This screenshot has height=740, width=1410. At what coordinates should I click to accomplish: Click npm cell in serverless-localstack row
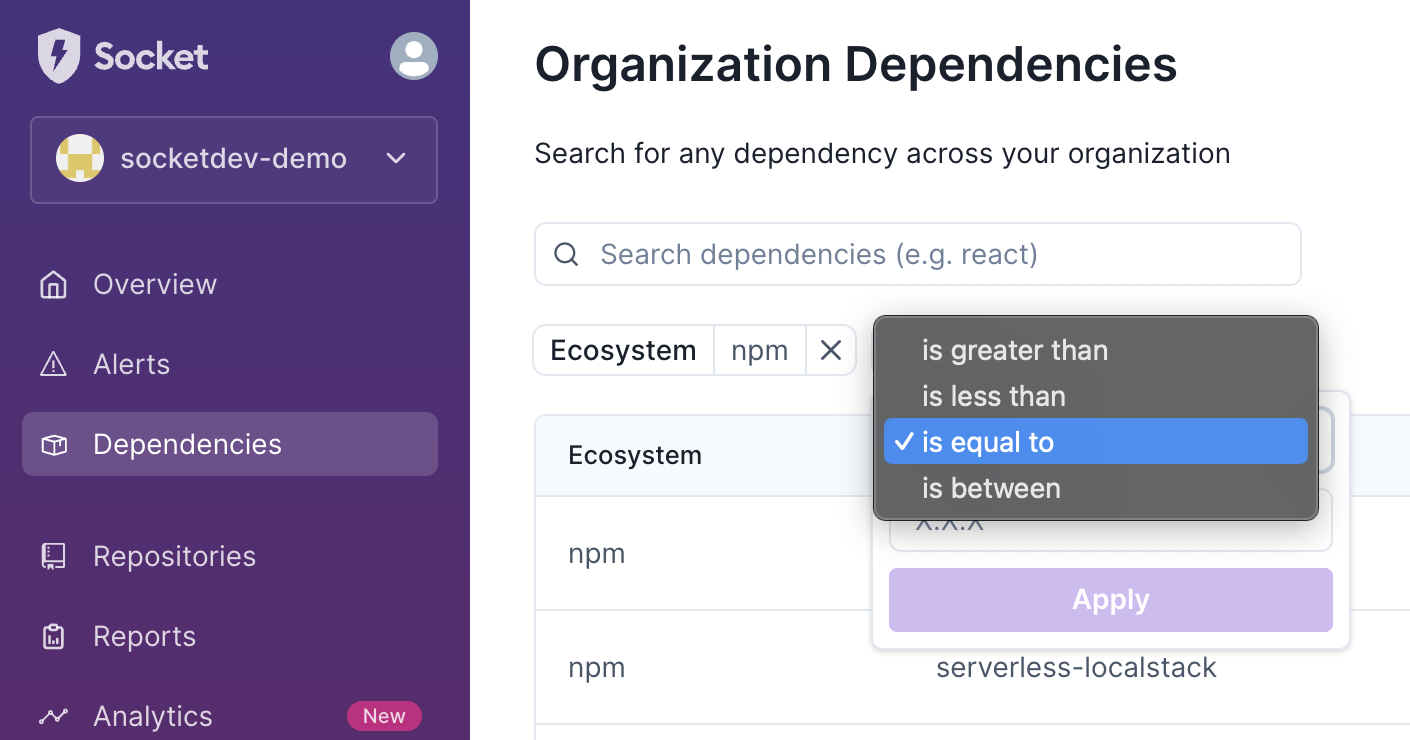[597, 668]
